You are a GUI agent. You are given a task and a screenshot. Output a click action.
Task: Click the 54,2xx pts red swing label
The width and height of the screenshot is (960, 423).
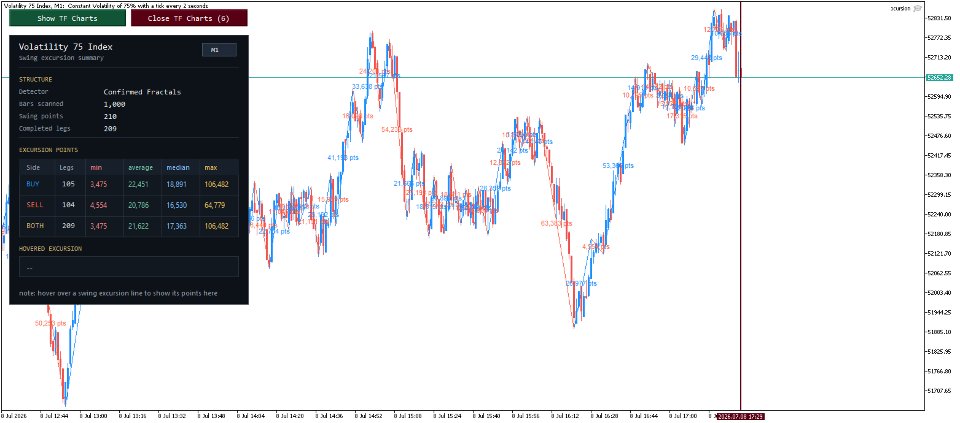tap(397, 130)
